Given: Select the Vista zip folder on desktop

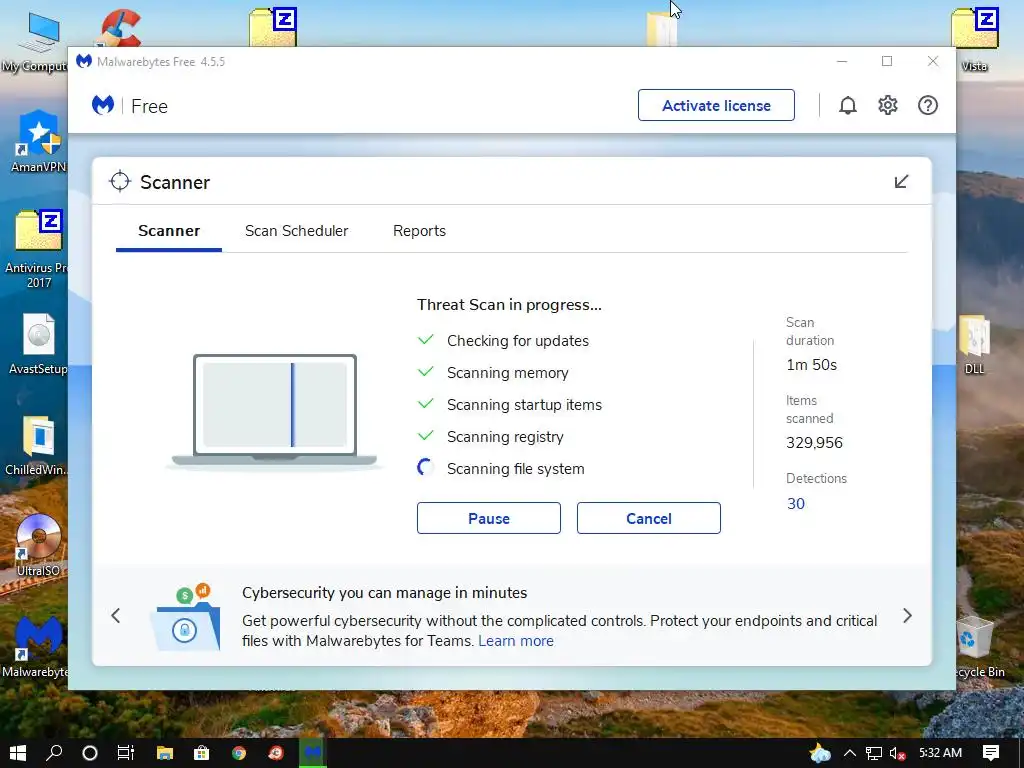Looking at the screenshot, I should pyautogui.click(x=974, y=38).
